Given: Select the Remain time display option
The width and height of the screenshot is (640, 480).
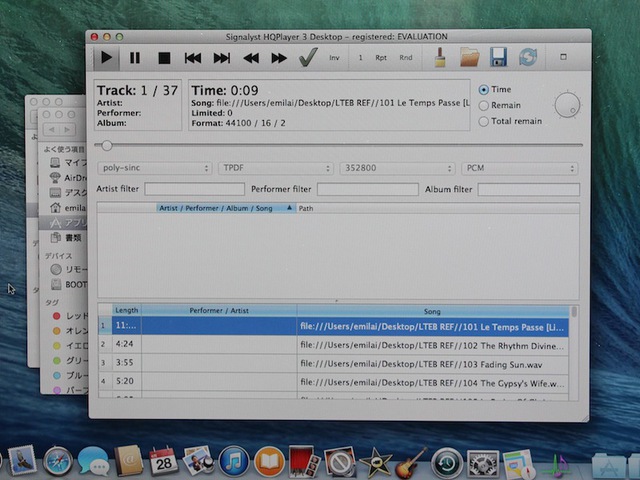Looking at the screenshot, I should (485, 105).
